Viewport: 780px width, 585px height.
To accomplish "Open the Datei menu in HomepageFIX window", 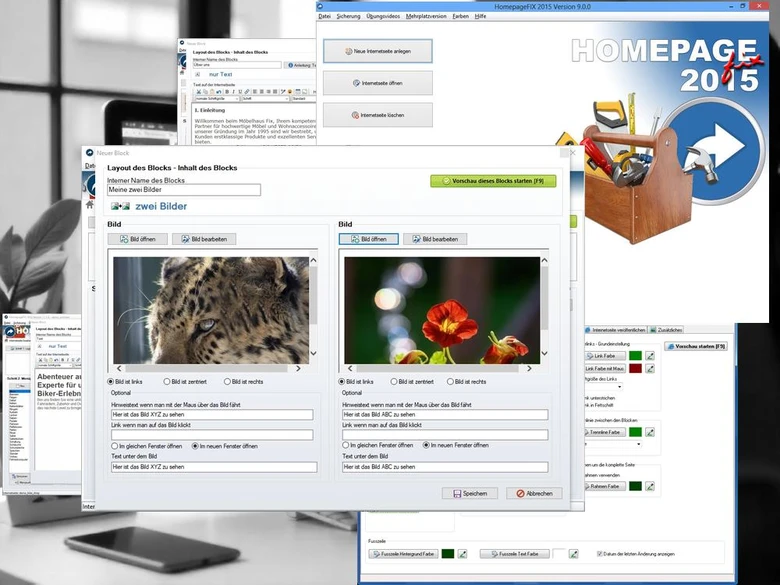I will tap(324, 16).
